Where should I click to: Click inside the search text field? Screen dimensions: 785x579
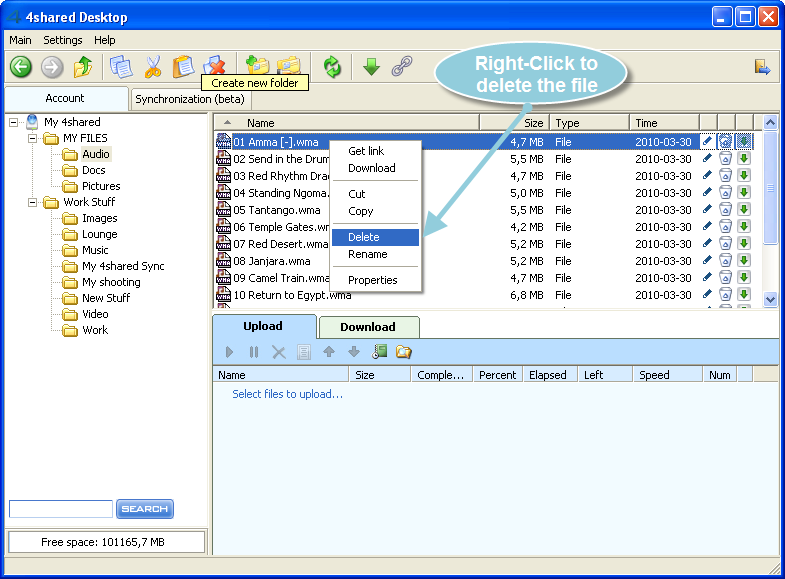point(61,509)
